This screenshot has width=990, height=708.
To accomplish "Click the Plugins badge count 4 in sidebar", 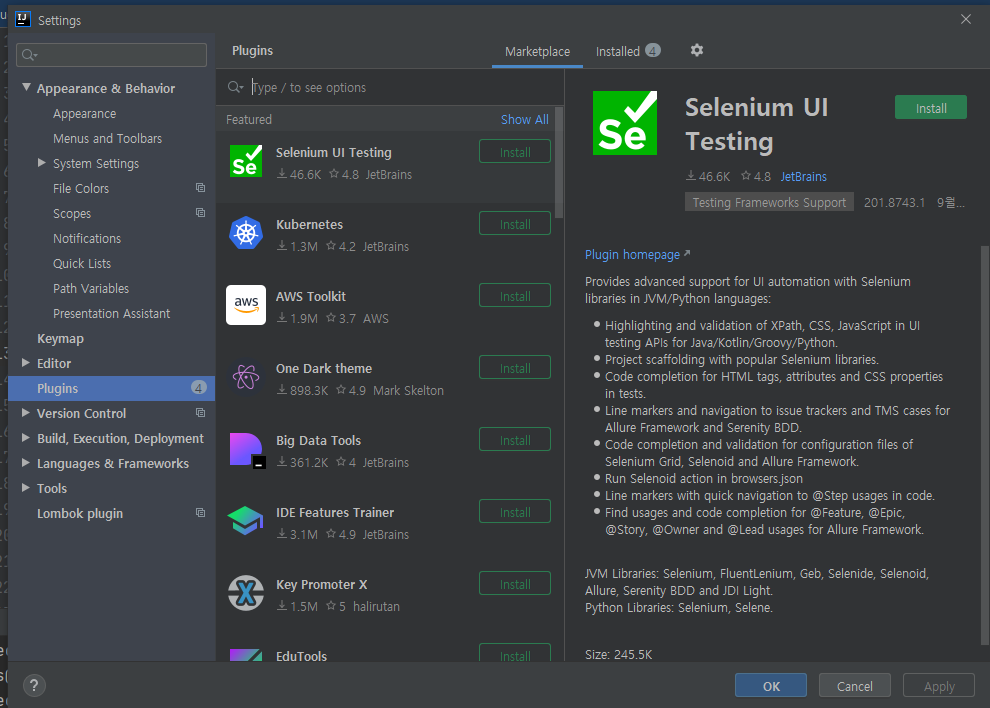I will coord(198,388).
